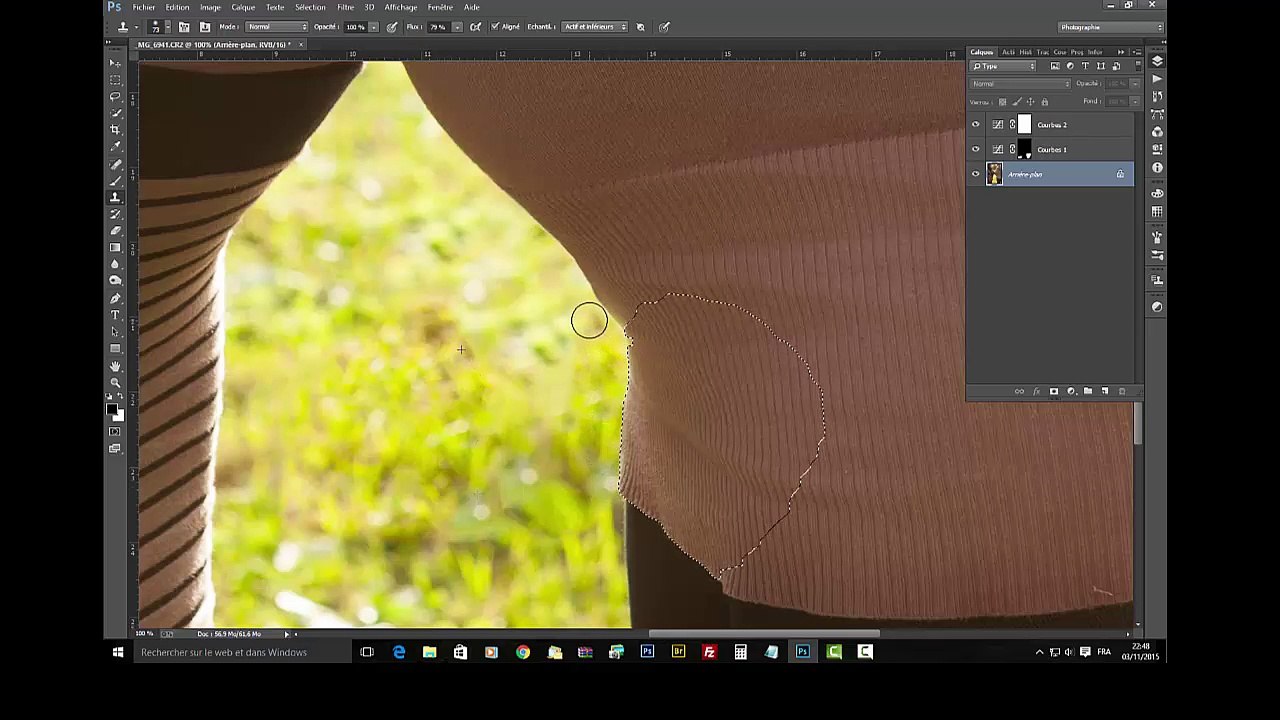
Task: Open the Mode Normal dropdown in options bar
Action: pos(277,27)
